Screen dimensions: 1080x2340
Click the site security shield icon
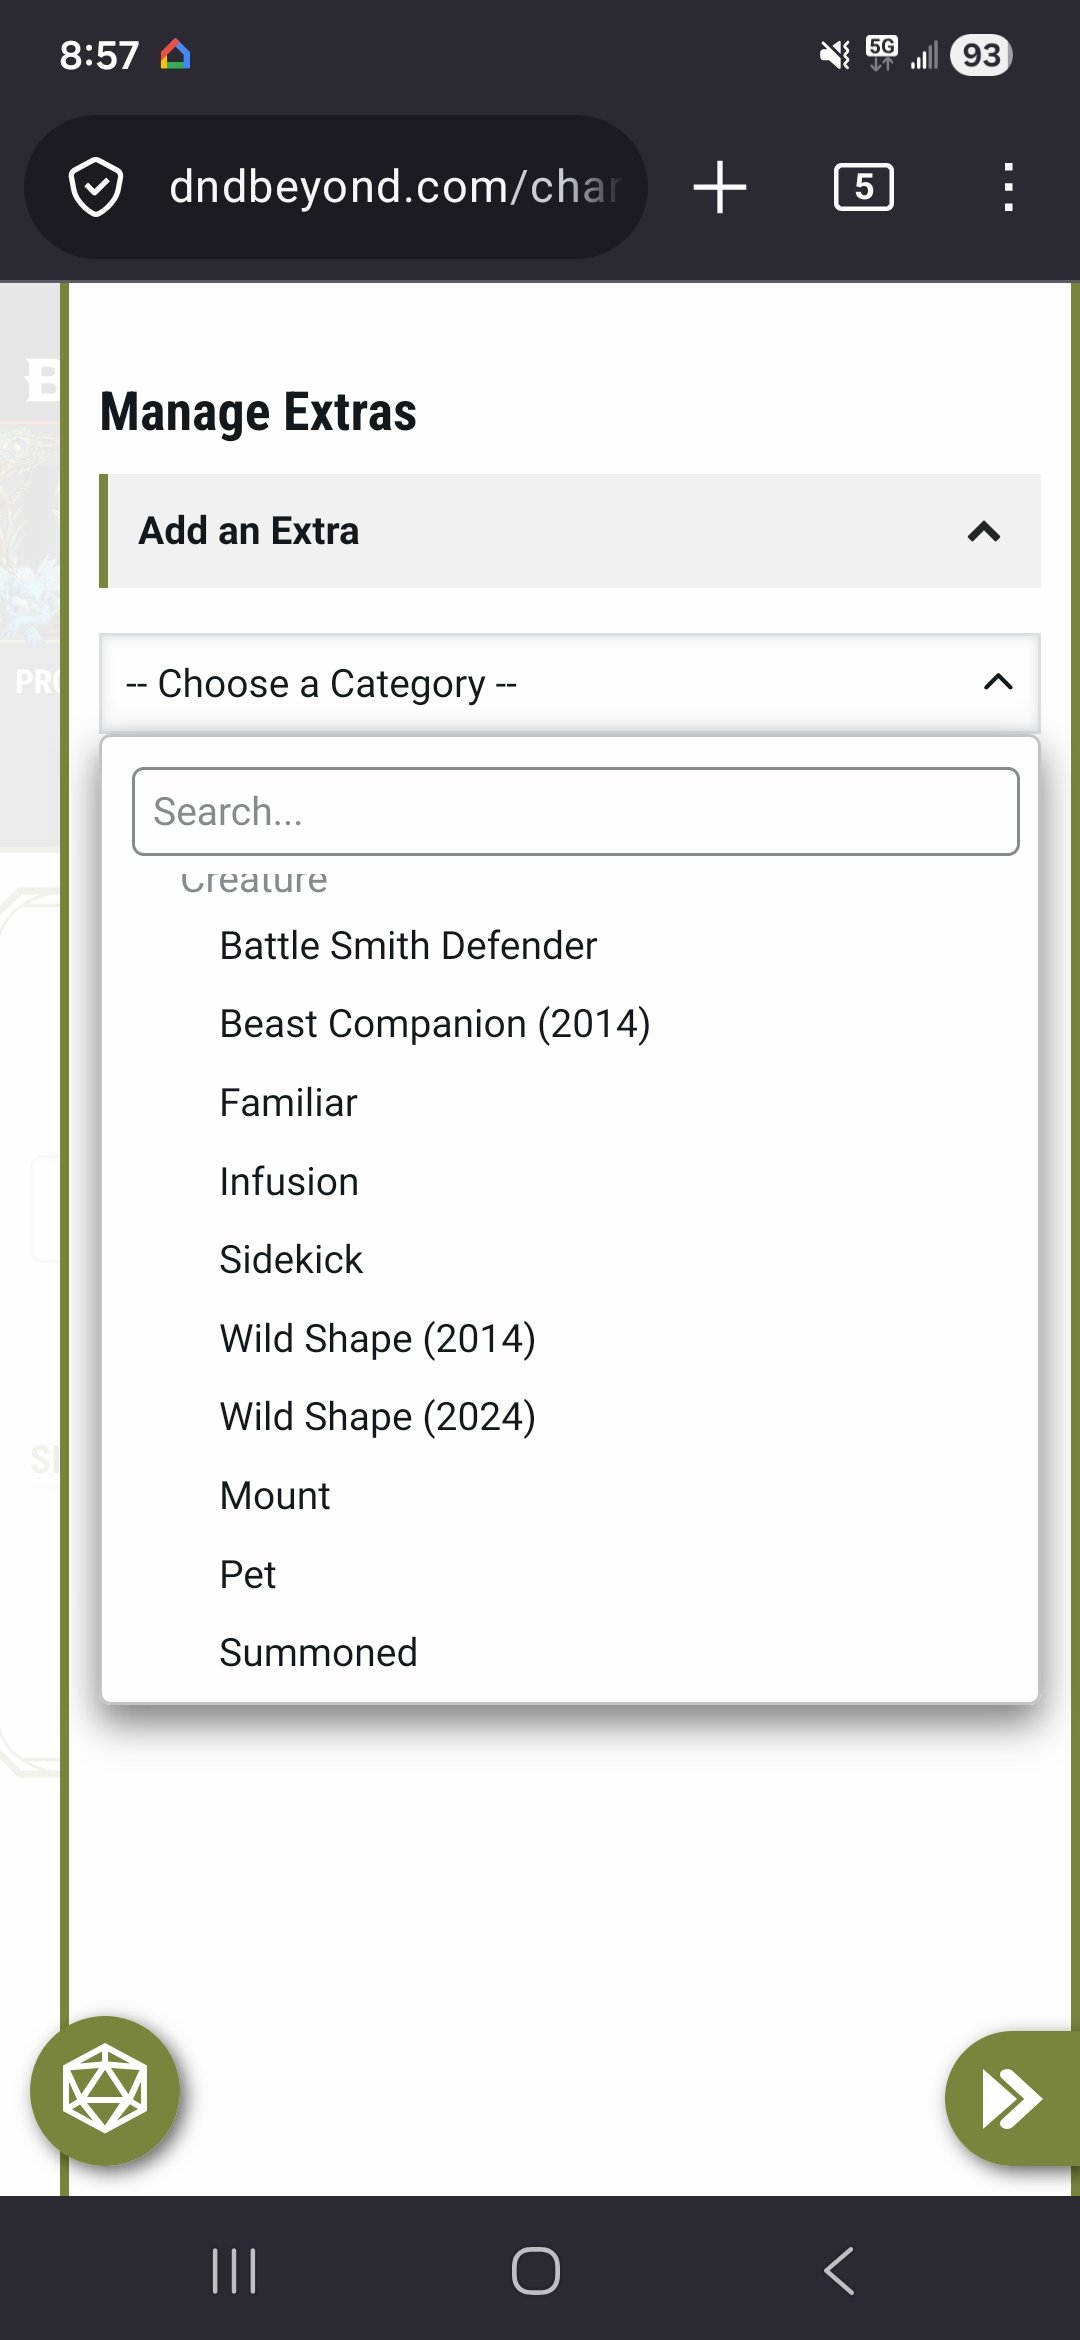coord(96,186)
